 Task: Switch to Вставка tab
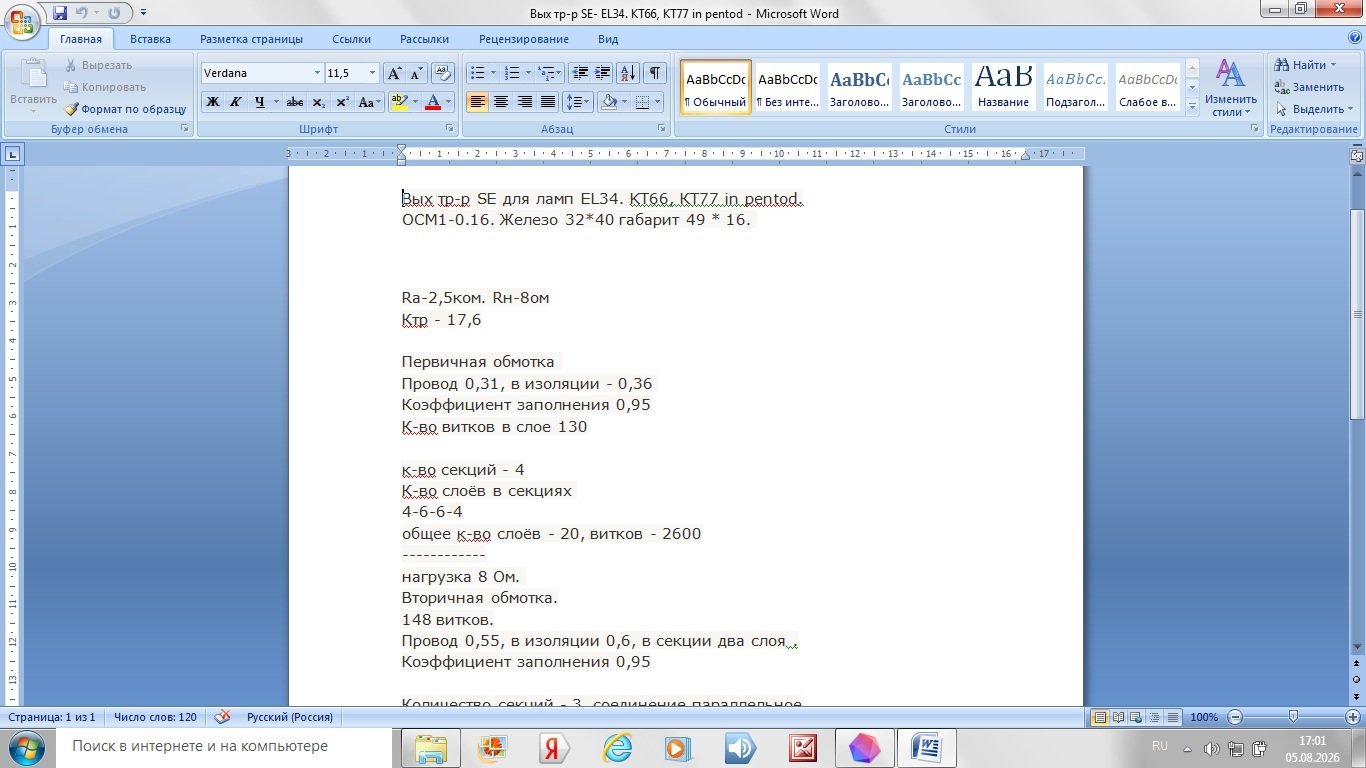pyautogui.click(x=150, y=39)
